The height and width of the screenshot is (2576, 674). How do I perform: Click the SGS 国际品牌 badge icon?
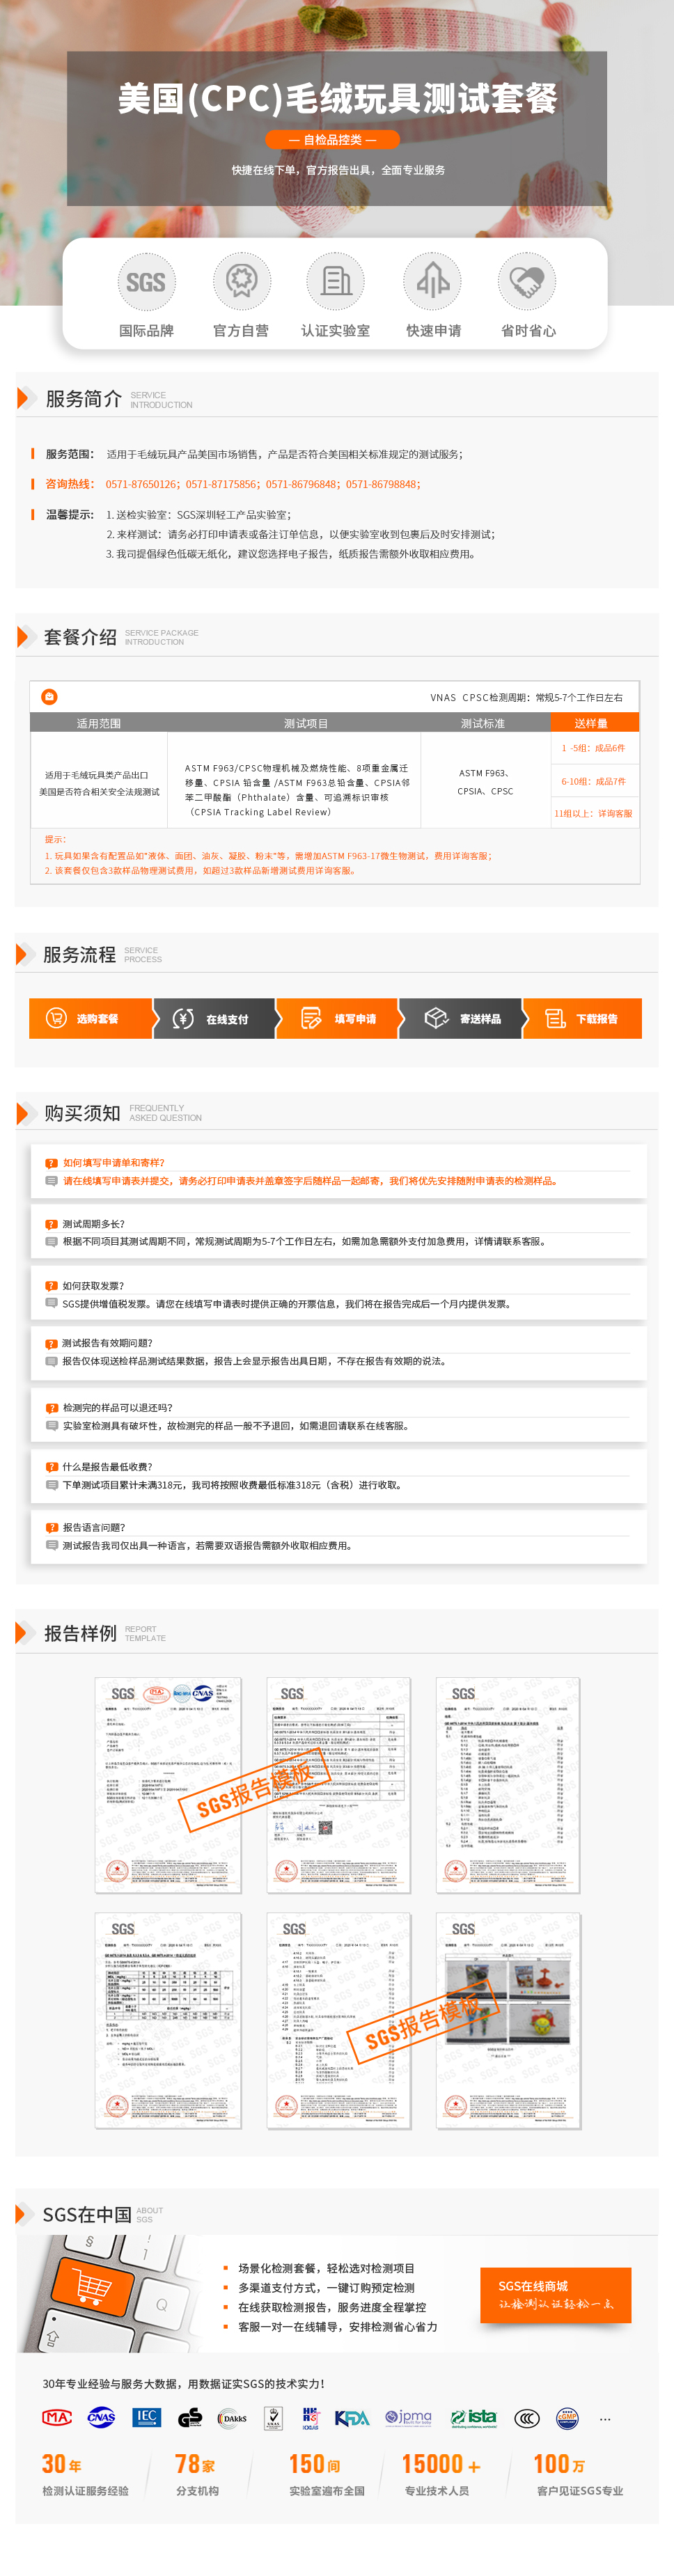click(x=146, y=283)
